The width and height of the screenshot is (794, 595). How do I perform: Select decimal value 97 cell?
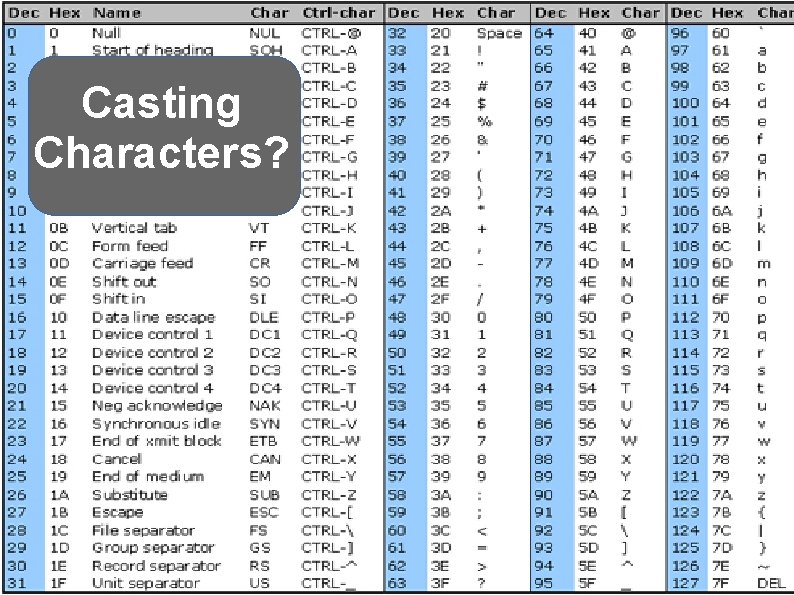click(x=680, y=50)
